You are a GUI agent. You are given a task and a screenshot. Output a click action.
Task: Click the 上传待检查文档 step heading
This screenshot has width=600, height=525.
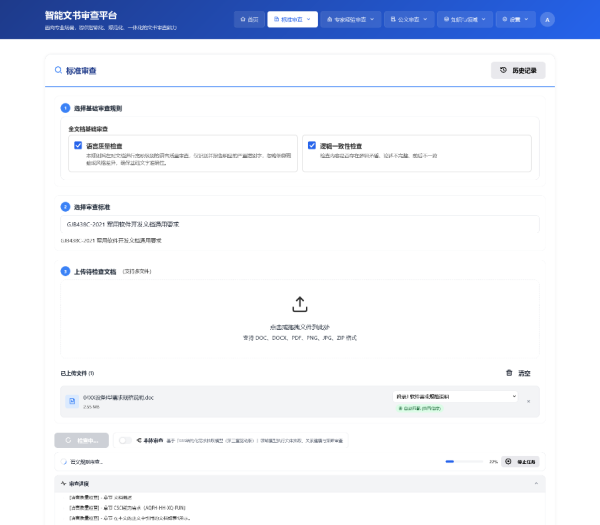[95, 272]
